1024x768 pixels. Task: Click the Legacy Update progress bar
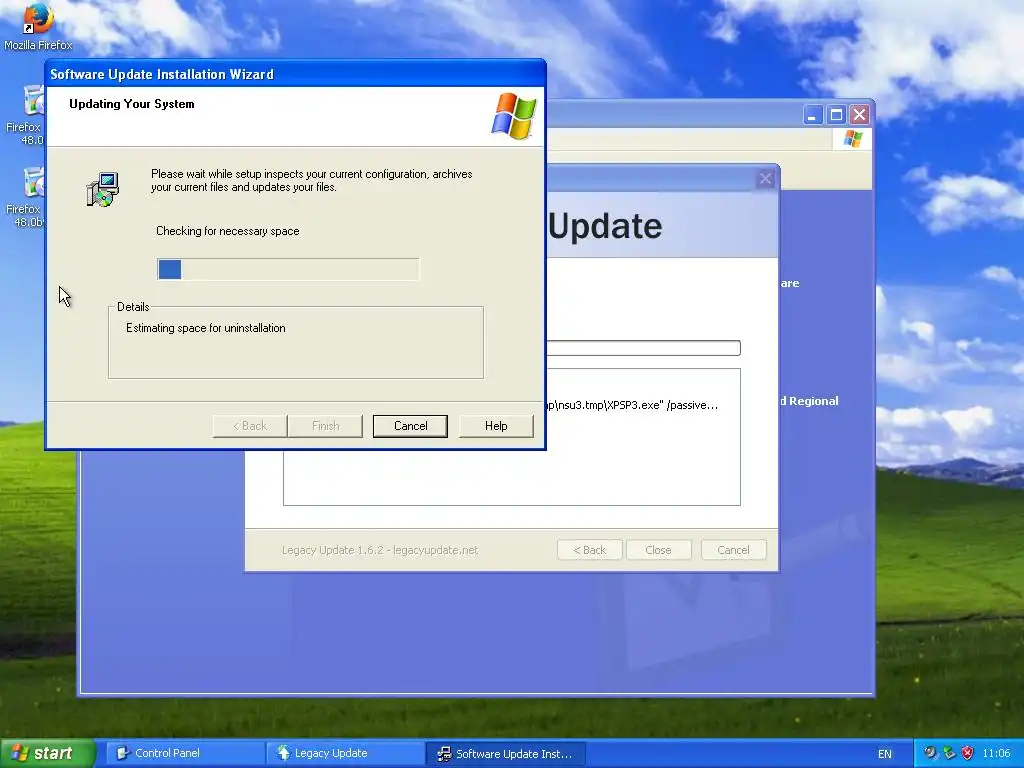click(643, 348)
